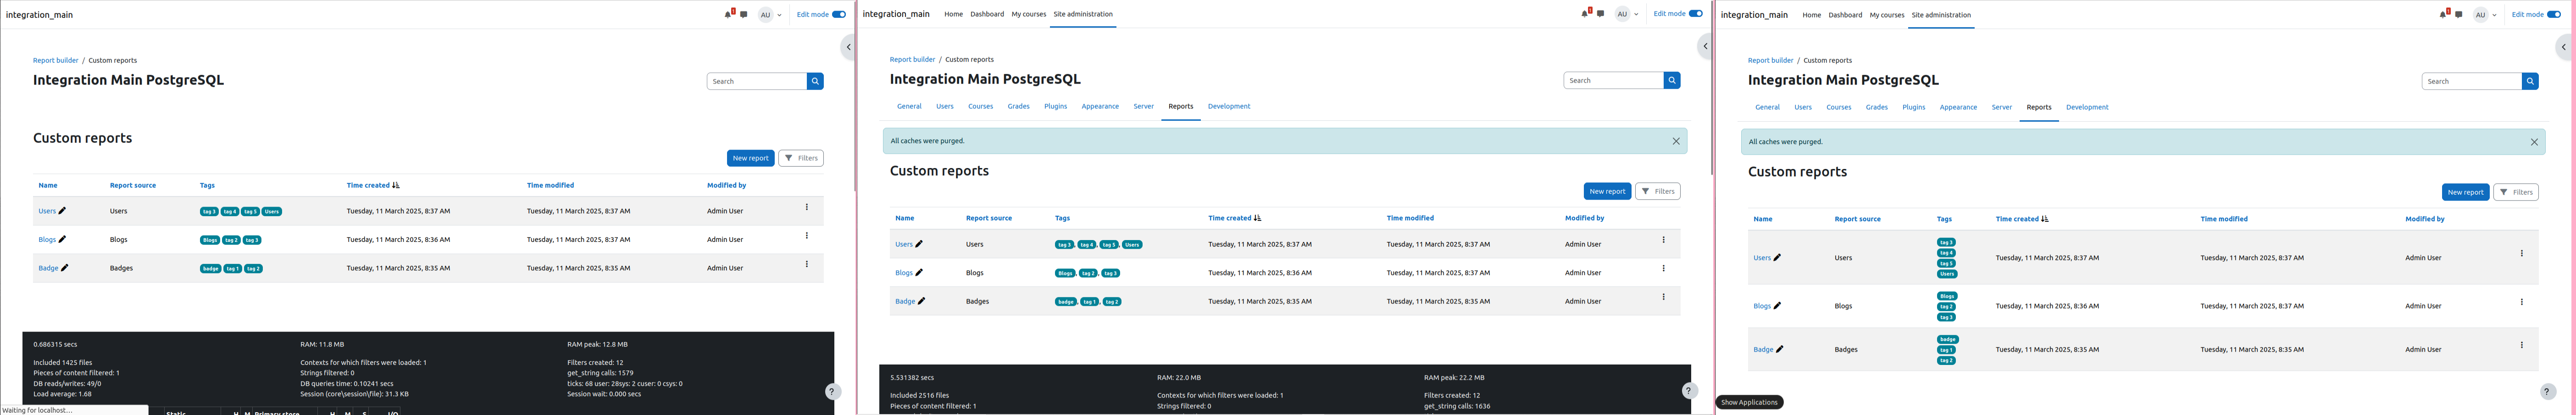Open Blogs row actions menu in right window
Viewport: 2576px width, 415px height.
pos(2521,302)
